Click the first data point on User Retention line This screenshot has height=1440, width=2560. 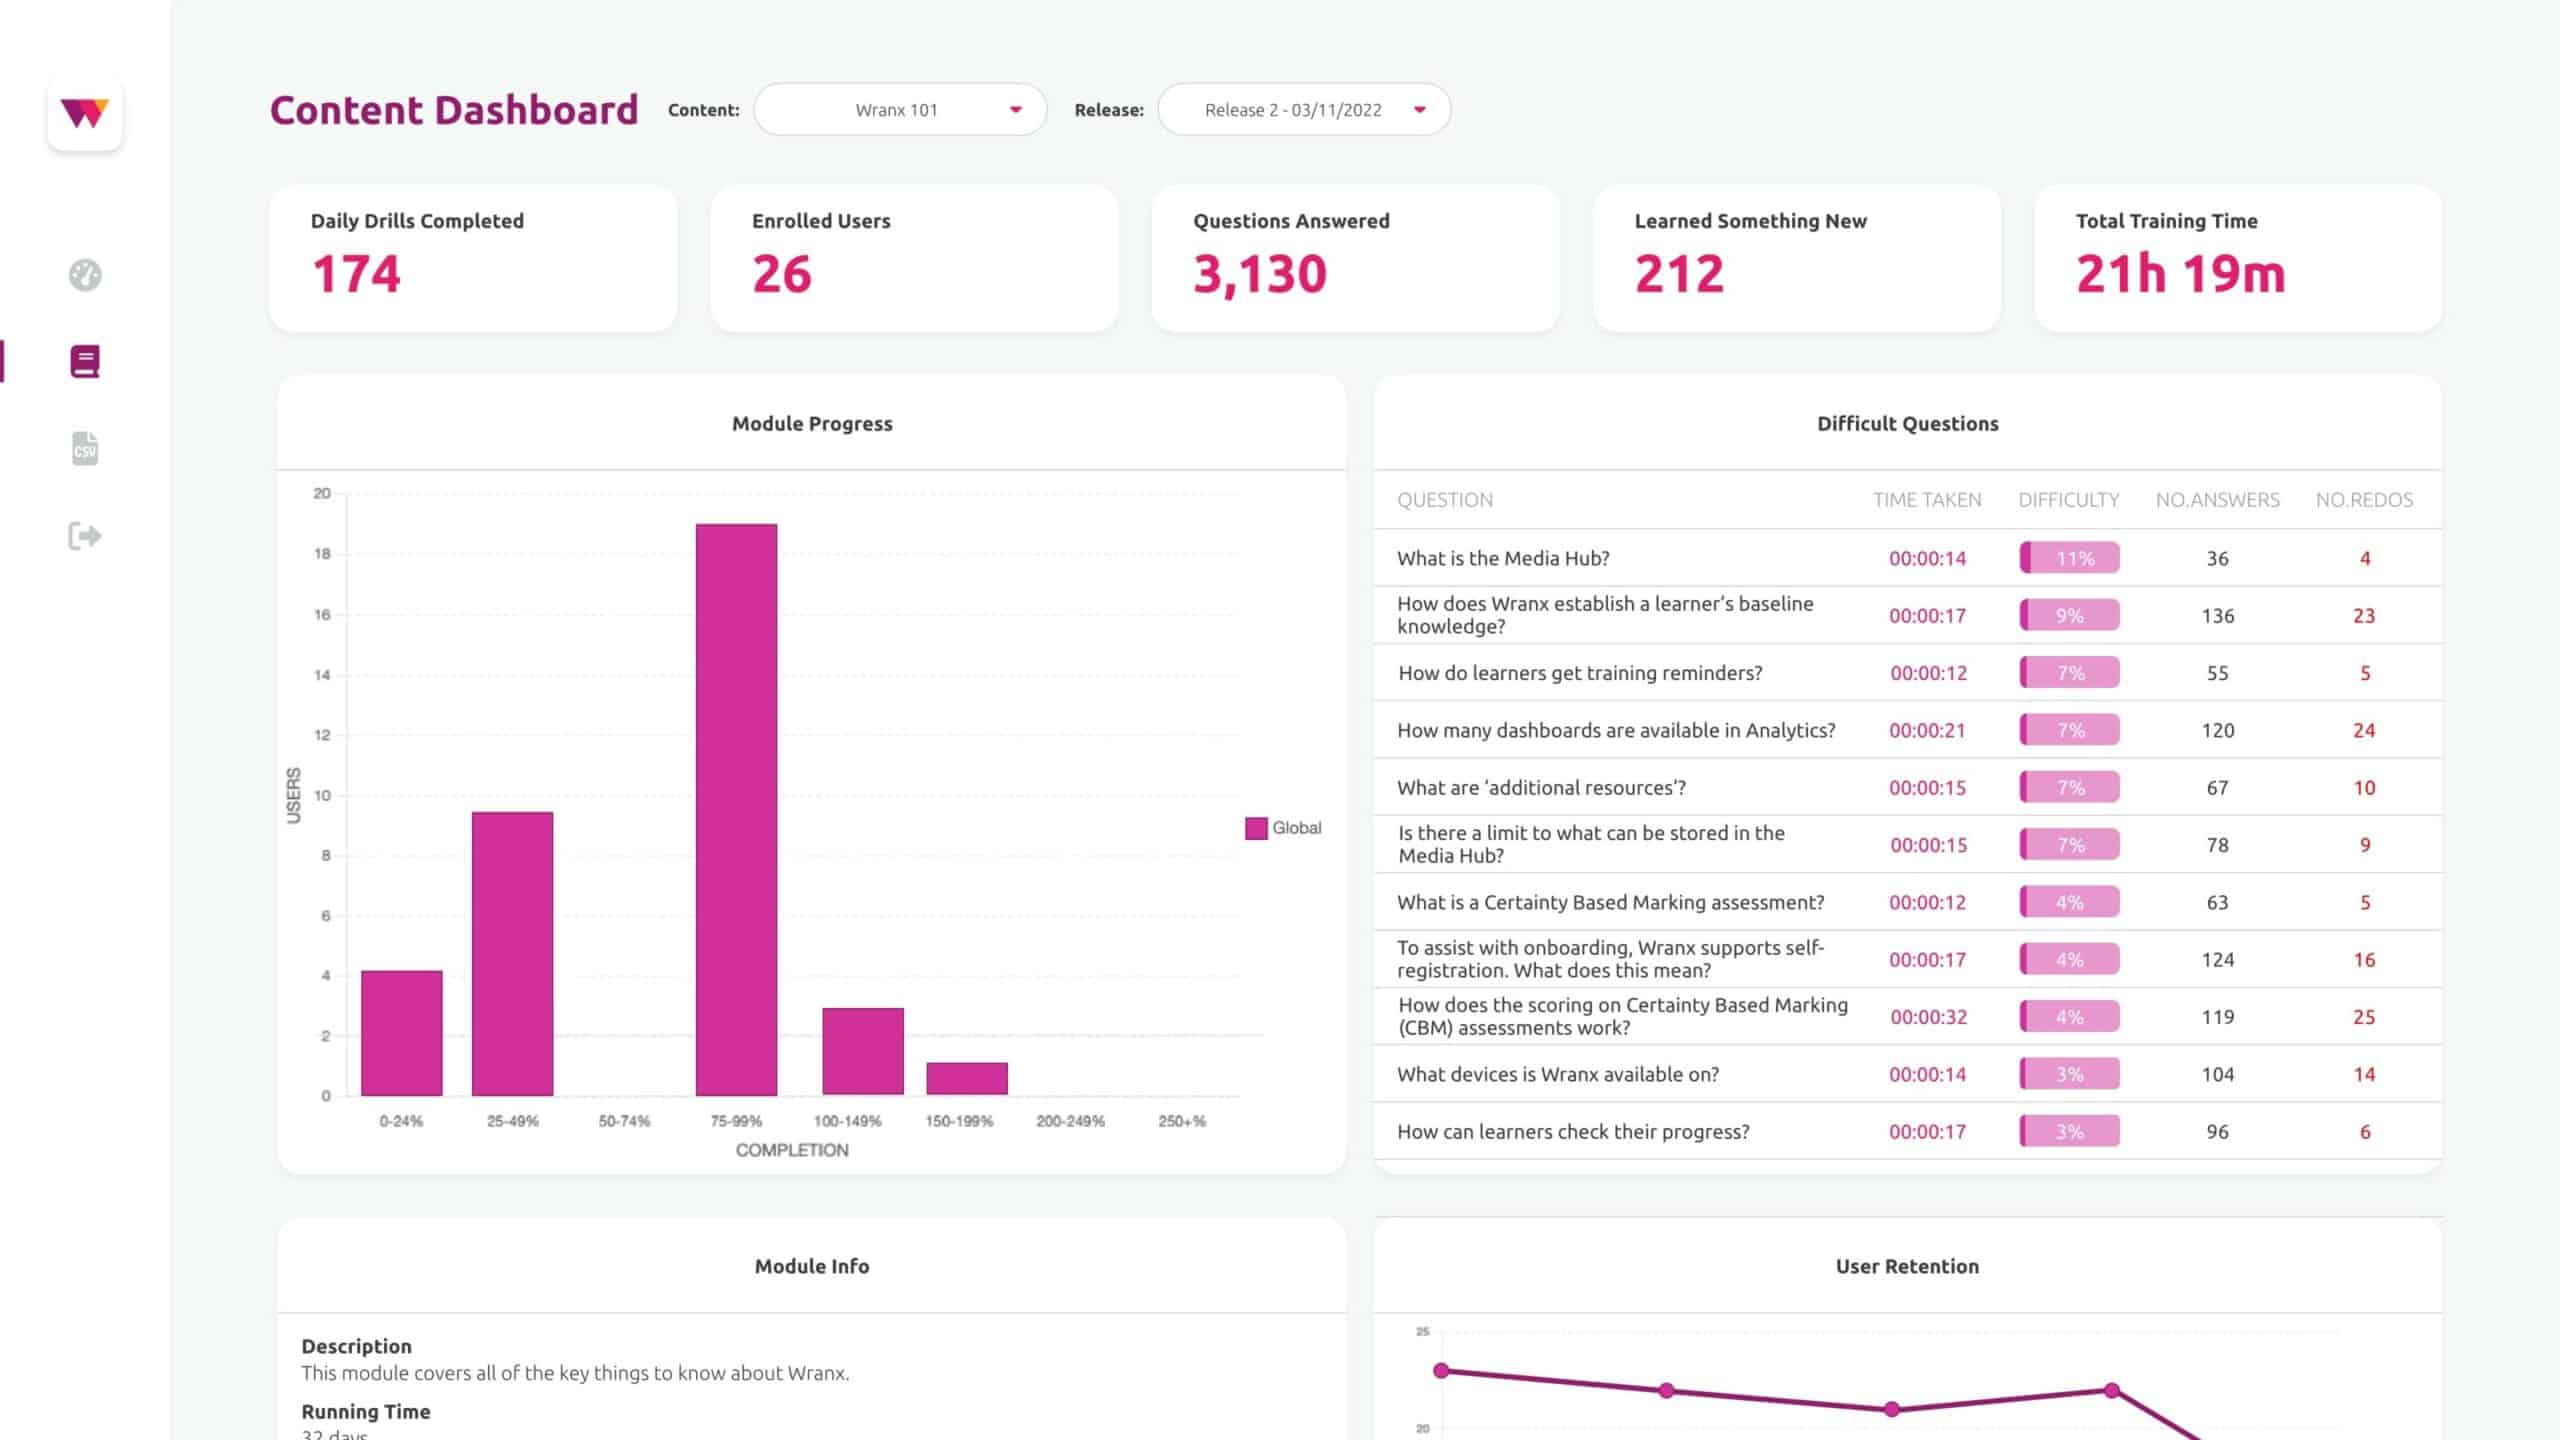tap(1441, 1370)
